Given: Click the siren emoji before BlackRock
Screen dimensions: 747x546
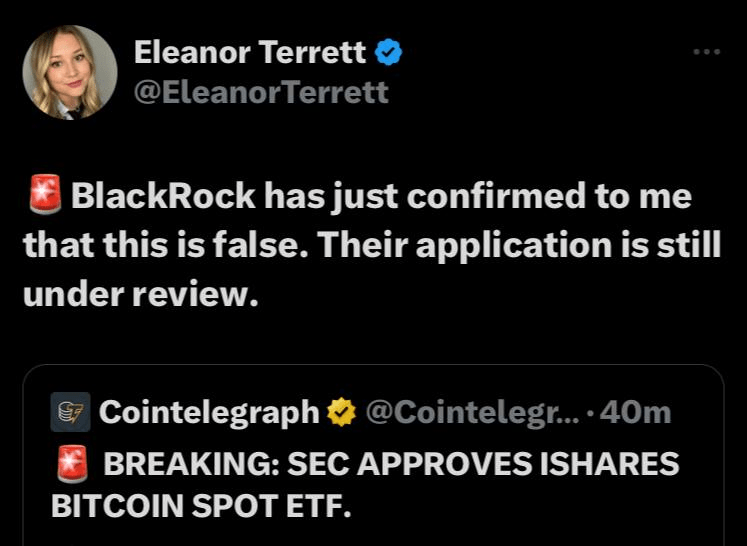Looking at the screenshot, I should point(45,194).
